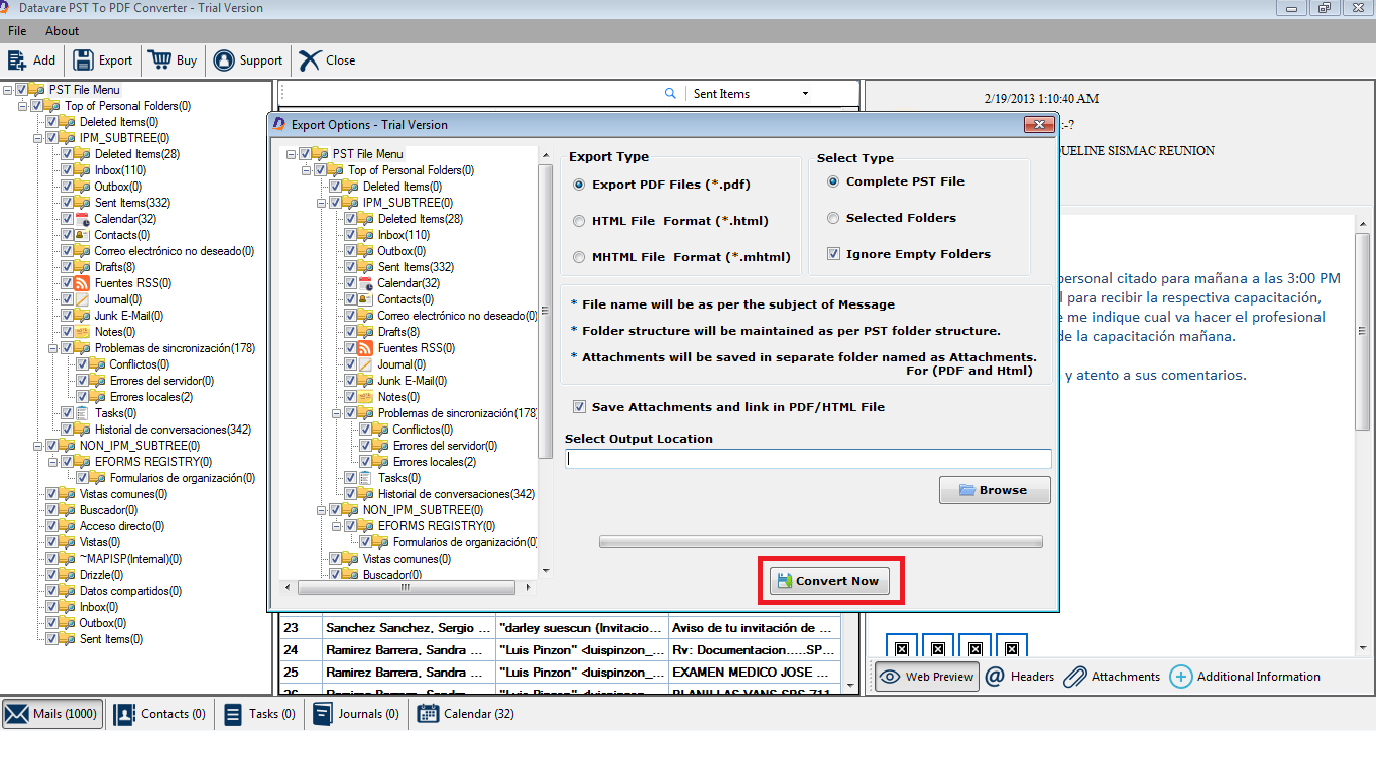Click the Convert Now button
The height and width of the screenshot is (768, 1376).
point(830,581)
